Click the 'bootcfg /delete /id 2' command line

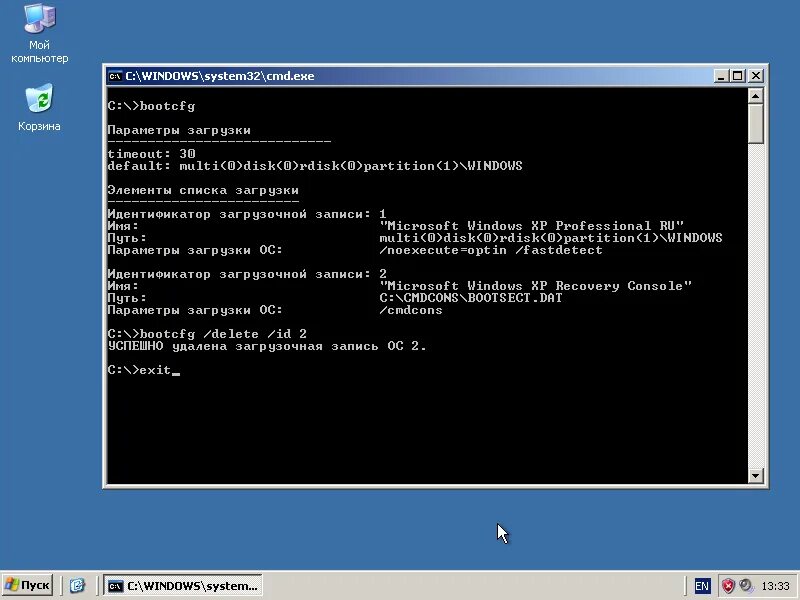(x=207, y=334)
